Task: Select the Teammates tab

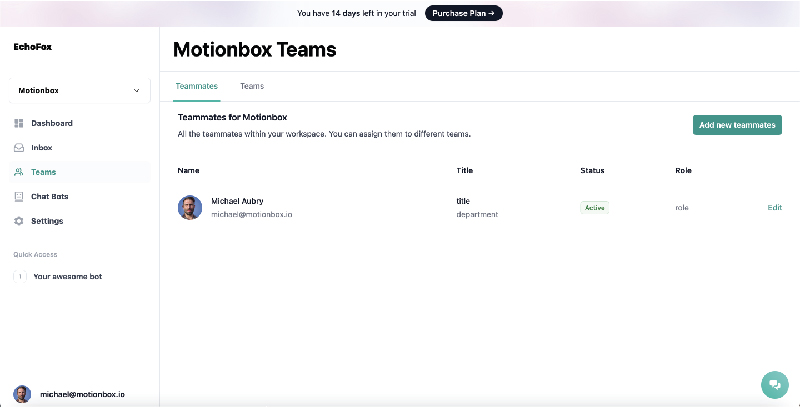Action: pyautogui.click(x=196, y=86)
